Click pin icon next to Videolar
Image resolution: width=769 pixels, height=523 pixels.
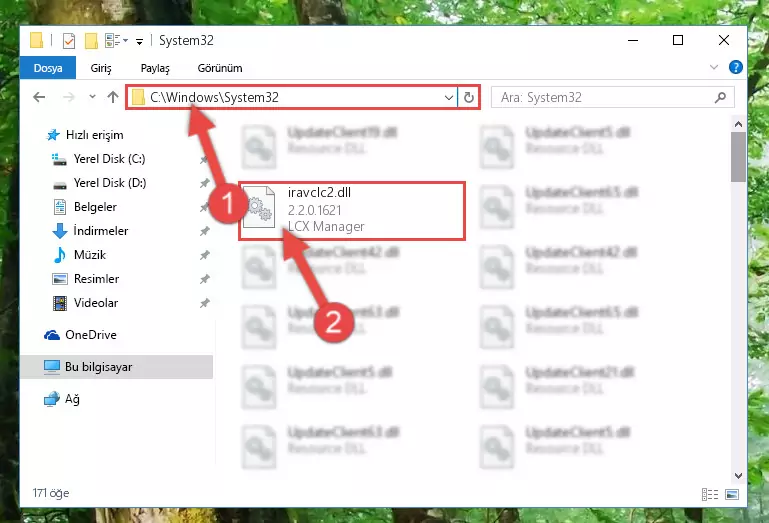(x=205, y=303)
